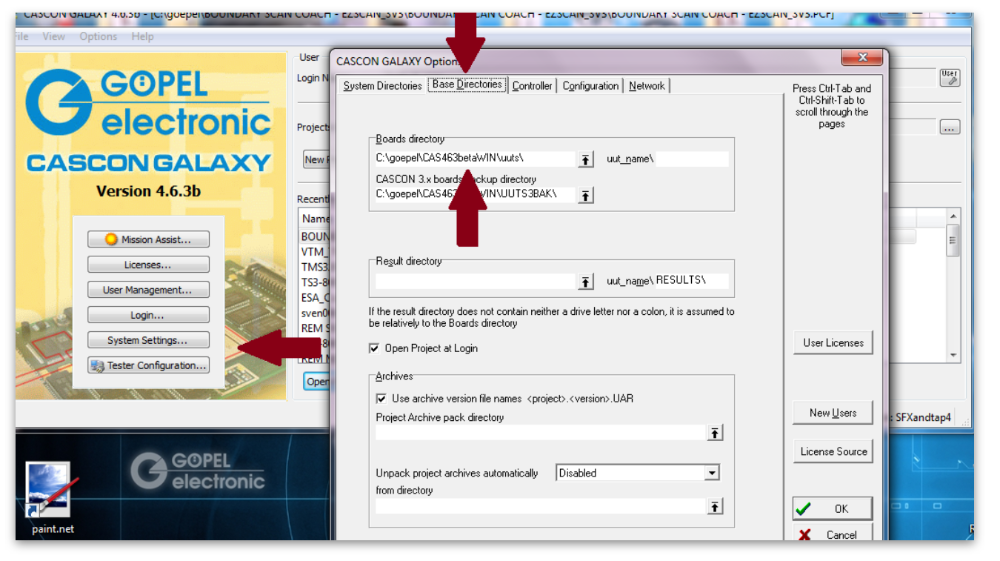The height and width of the screenshot is (561, 1000).
Task: Click the uut_name\ field in Boards directory
Action: [x=691, y=158]
